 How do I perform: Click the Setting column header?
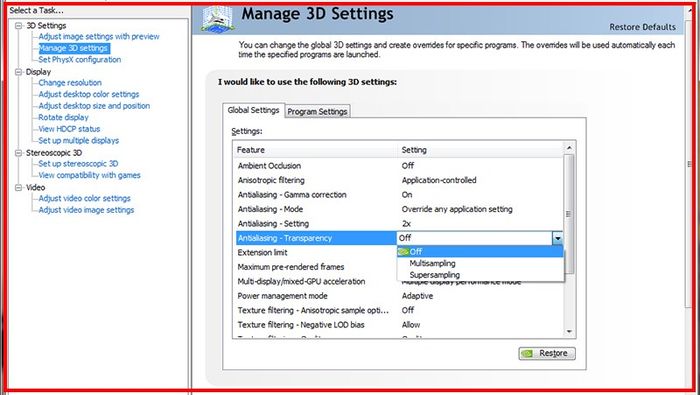480,150
